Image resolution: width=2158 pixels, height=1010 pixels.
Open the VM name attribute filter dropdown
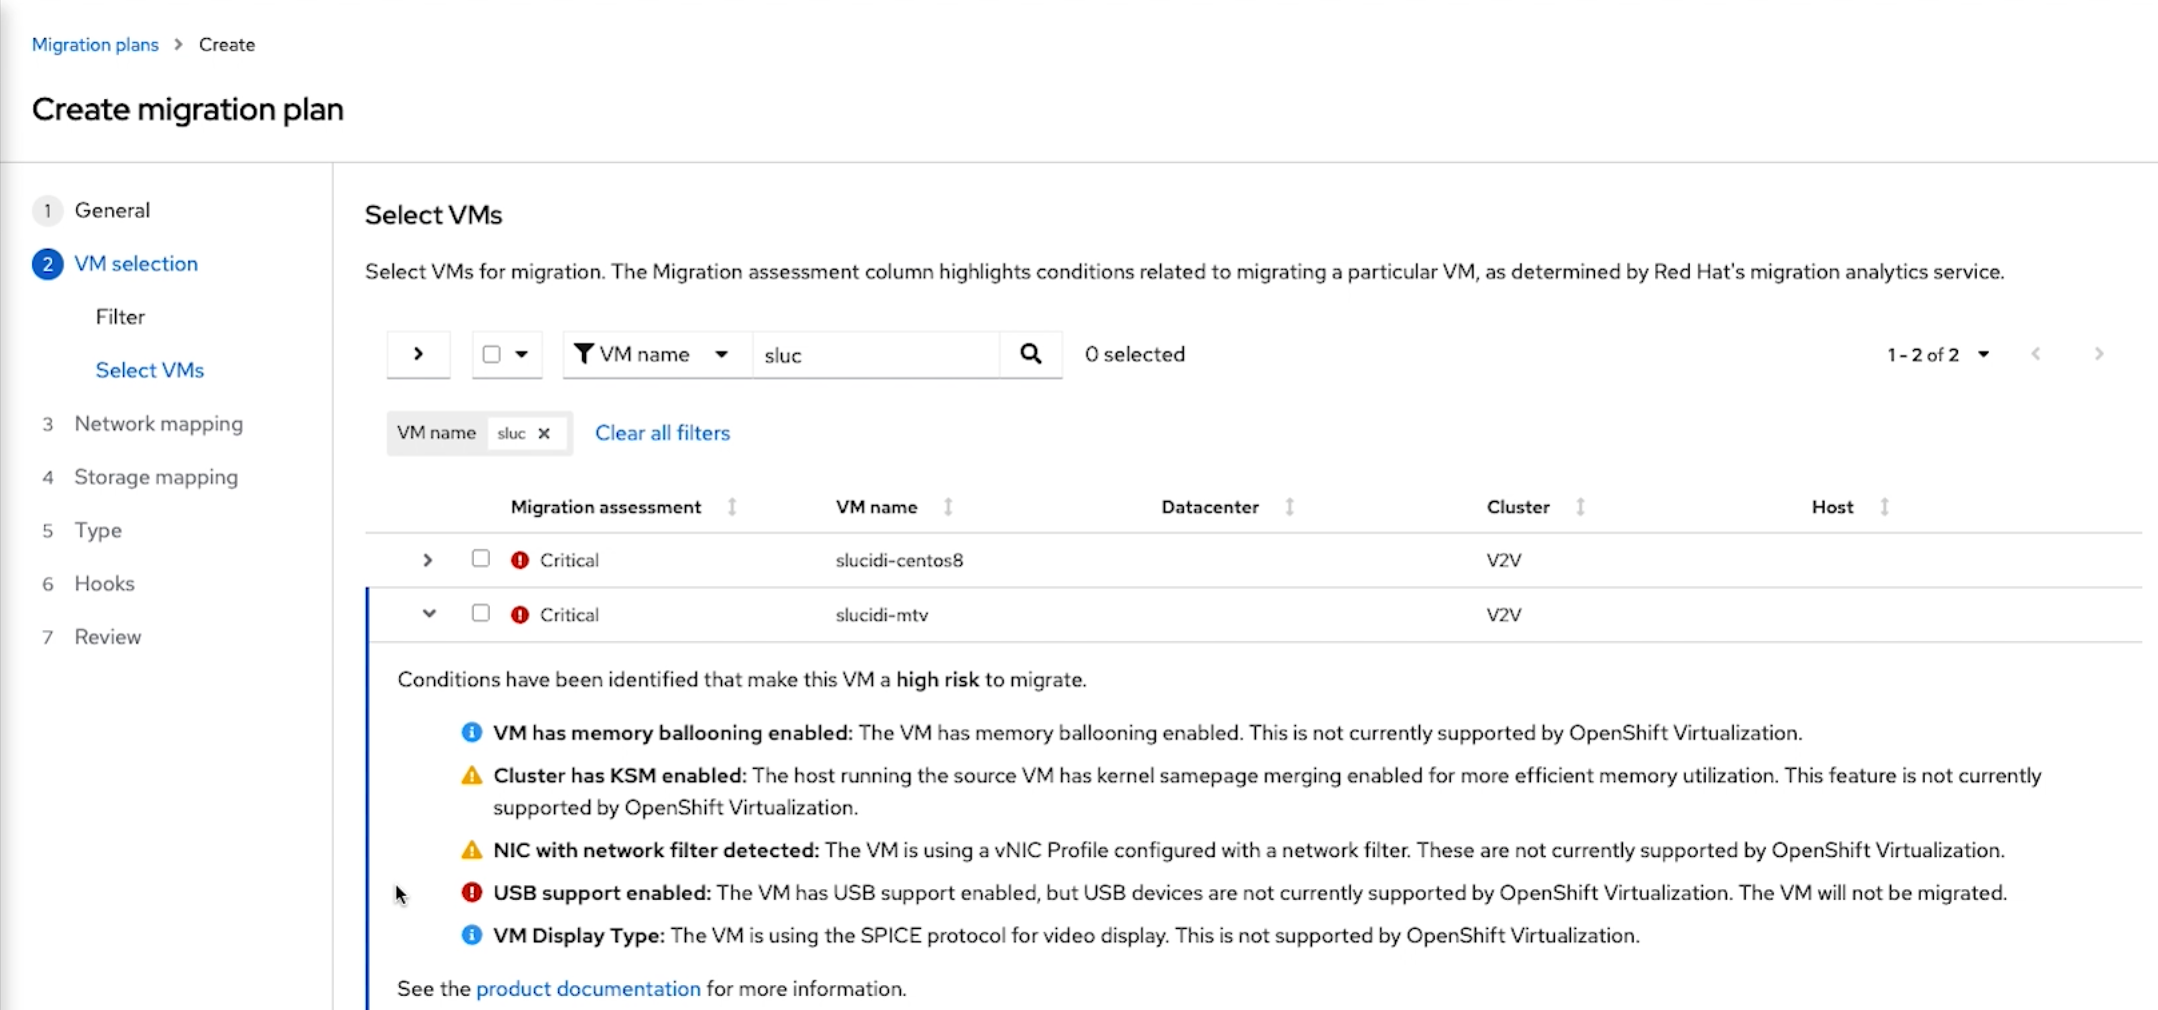pos(722,354)
